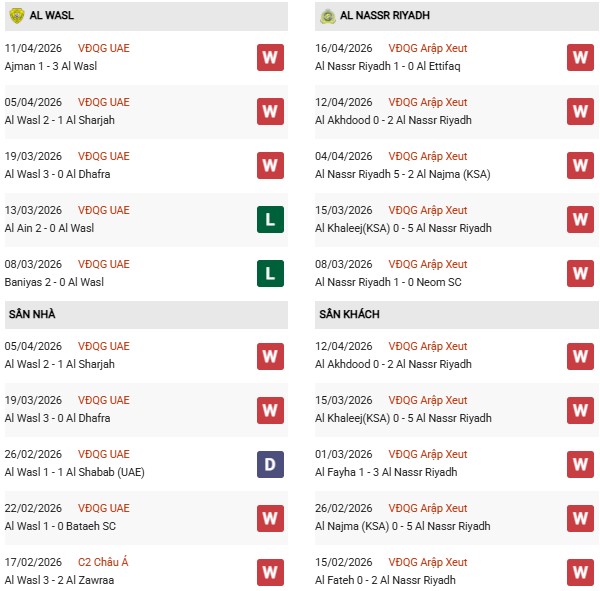This screenshot has width=600, height=591.
Task: Click draw badge for Al Wasl vs Al Shabab
Action: pyautogui.click(x=270, y=463)
